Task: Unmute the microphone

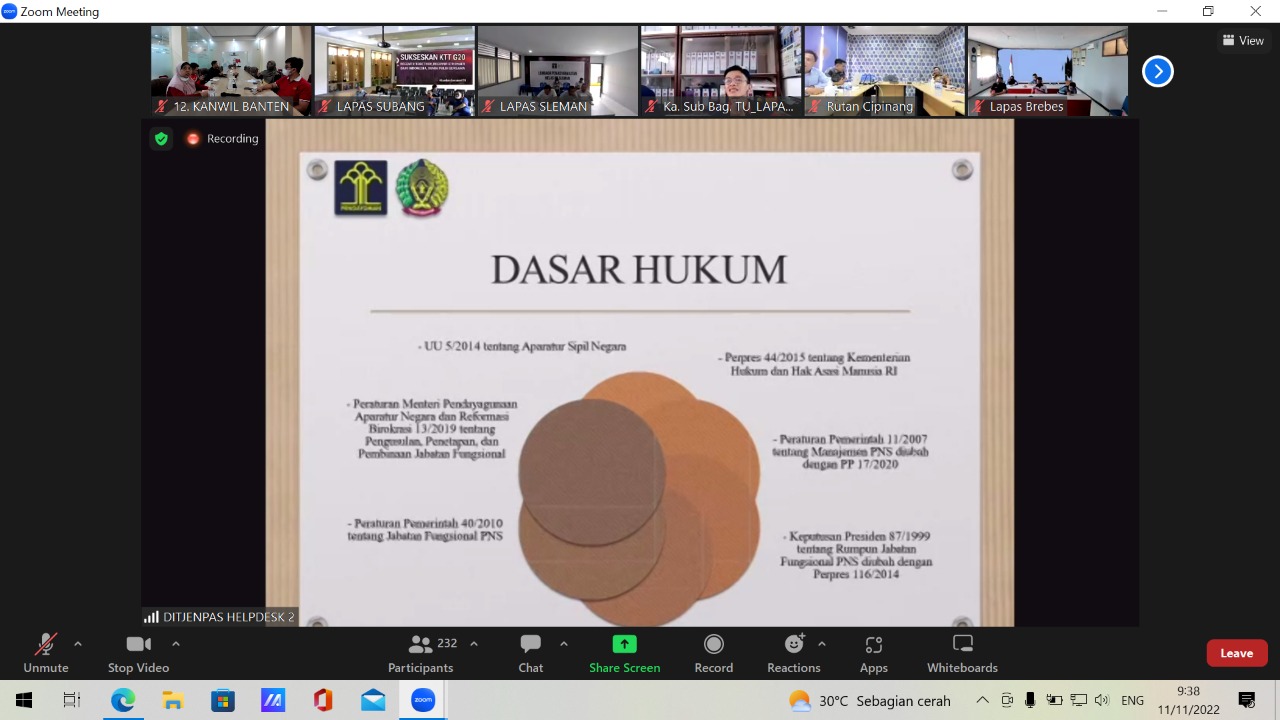Action: click(x=46, y=654)
